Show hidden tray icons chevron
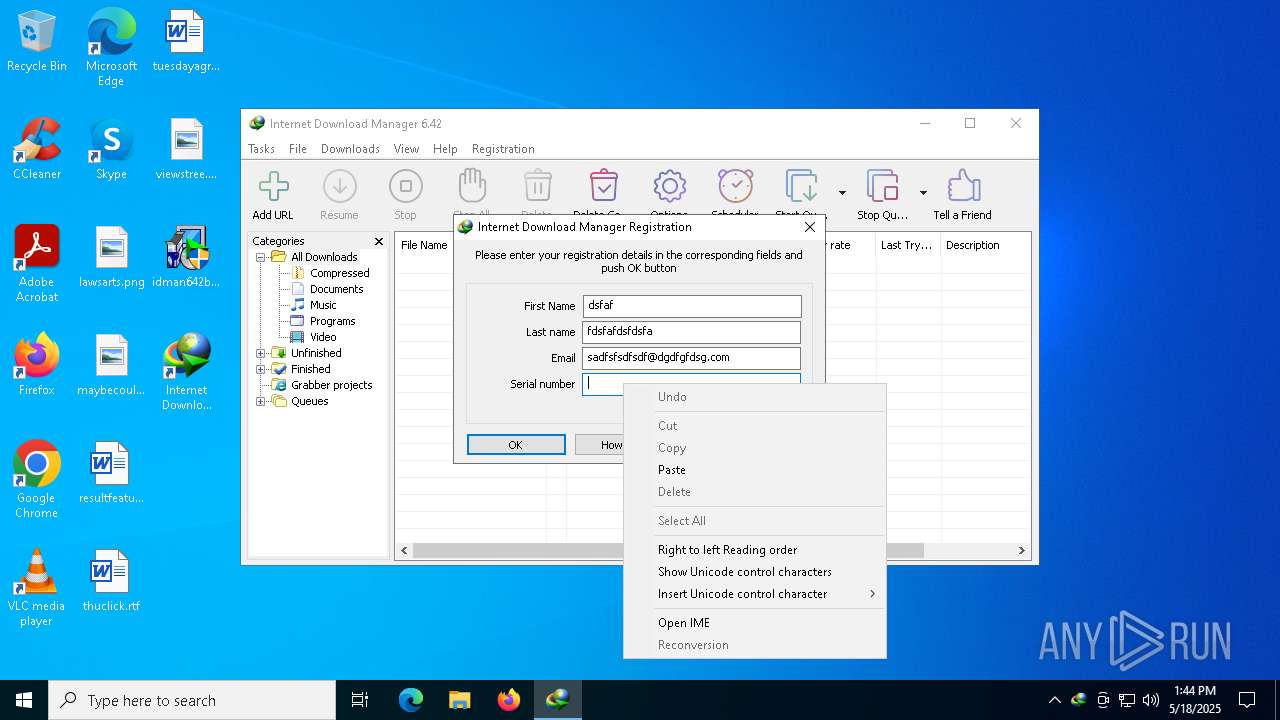Image resolution: width=1280 pixels, height=720 pixels. click(x=1054, y=700)
